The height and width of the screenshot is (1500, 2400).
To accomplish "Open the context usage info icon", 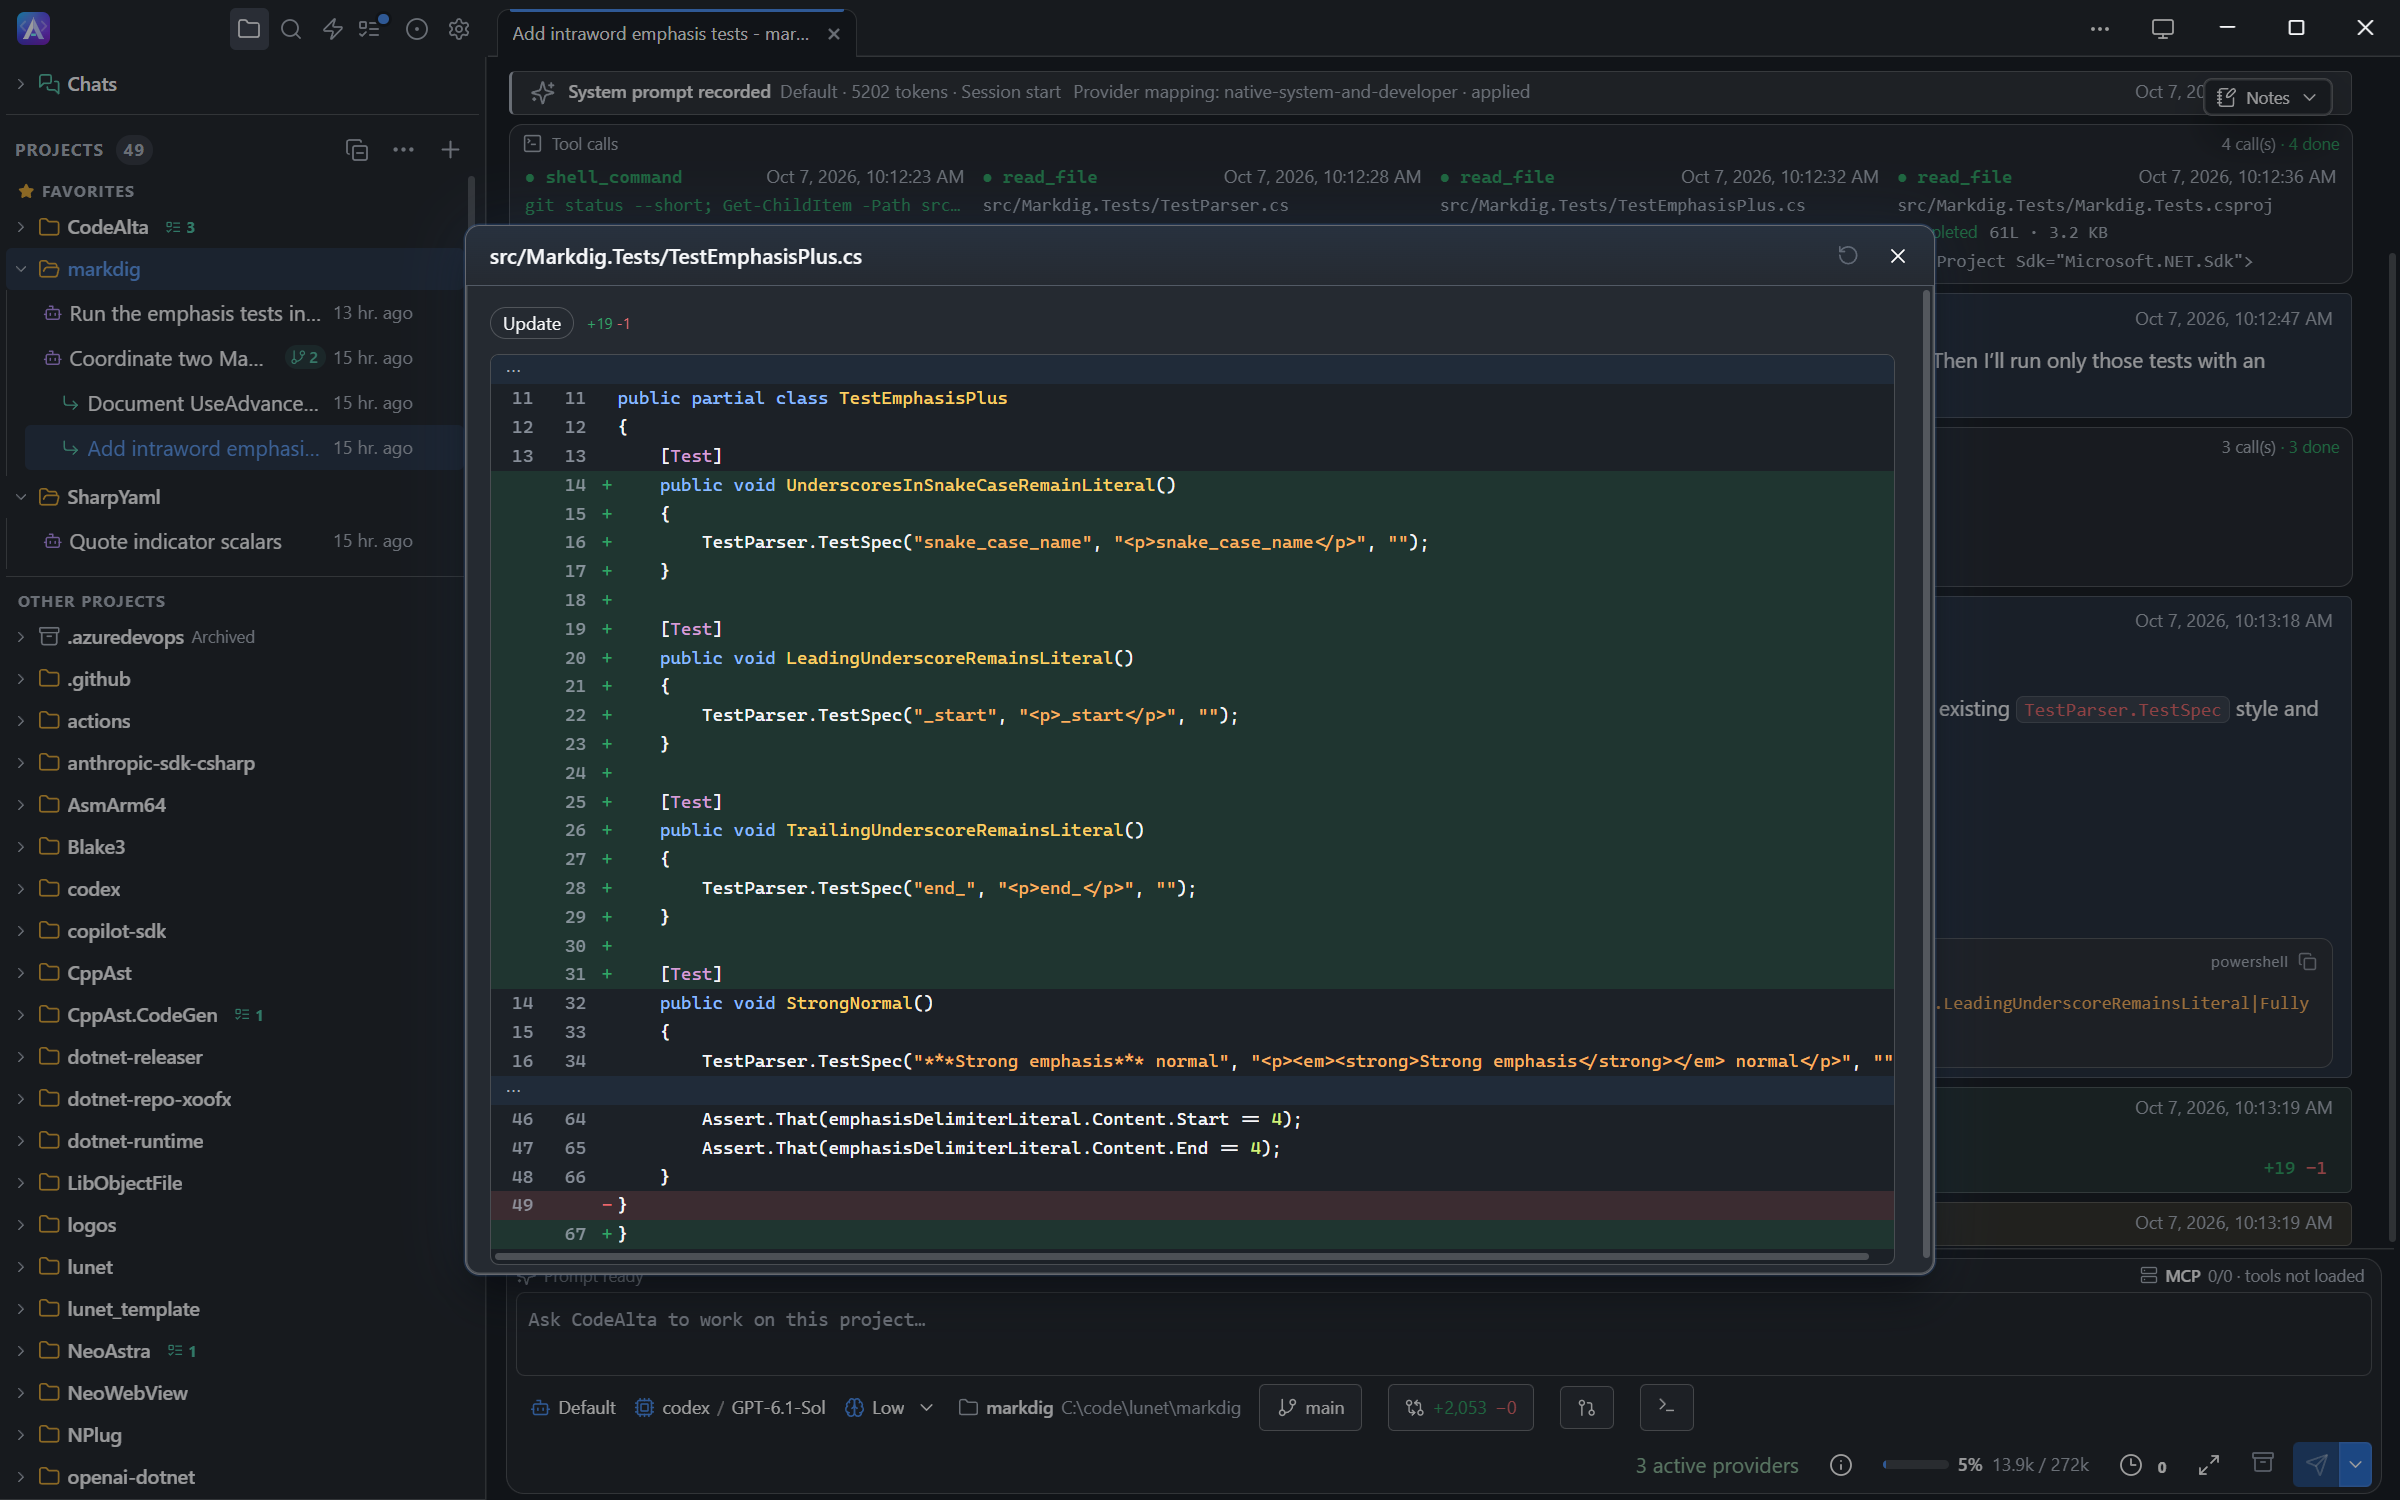I will (1841, 1465).
